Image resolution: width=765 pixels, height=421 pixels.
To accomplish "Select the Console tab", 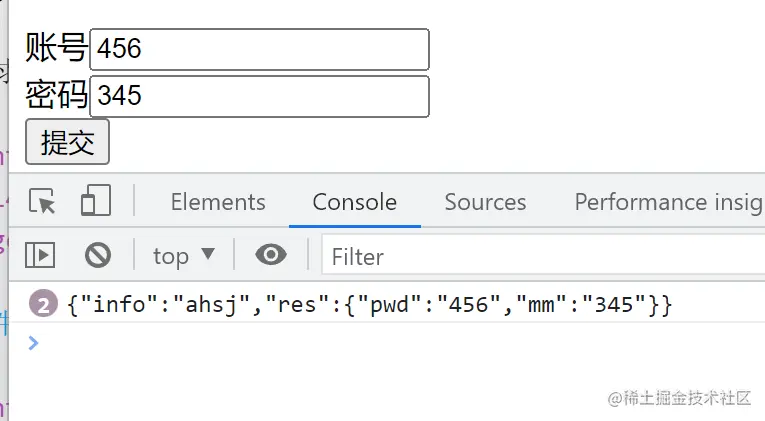I will click(x=354, y=202).
